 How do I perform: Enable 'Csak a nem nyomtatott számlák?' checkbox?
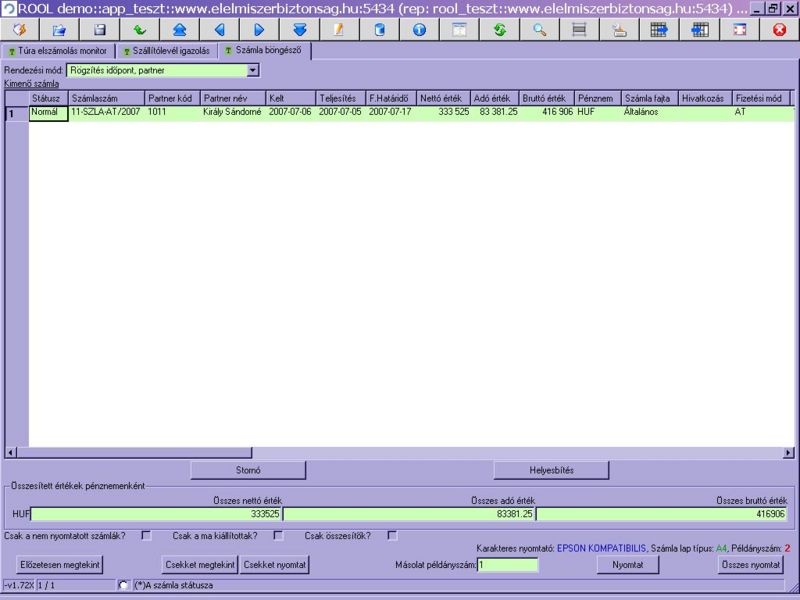[146, 535]
